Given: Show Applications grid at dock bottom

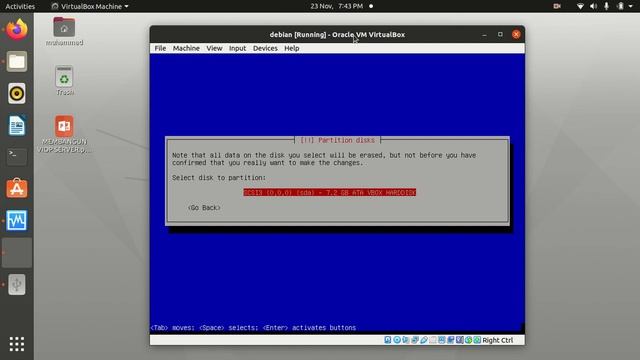Looking at the screenshot, I should pos(17,344).
